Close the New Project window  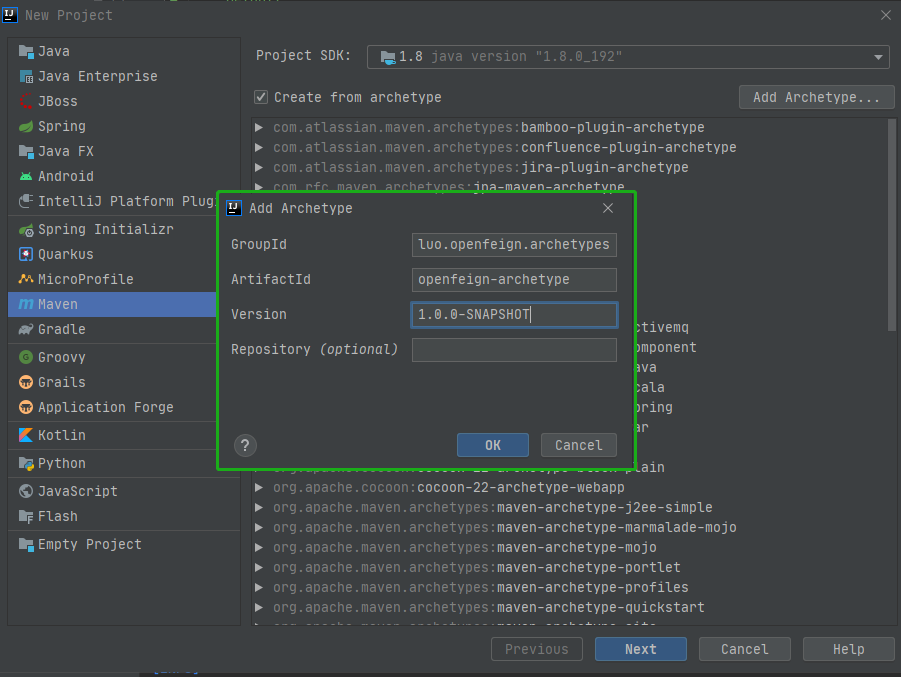(x=885, y=16)
